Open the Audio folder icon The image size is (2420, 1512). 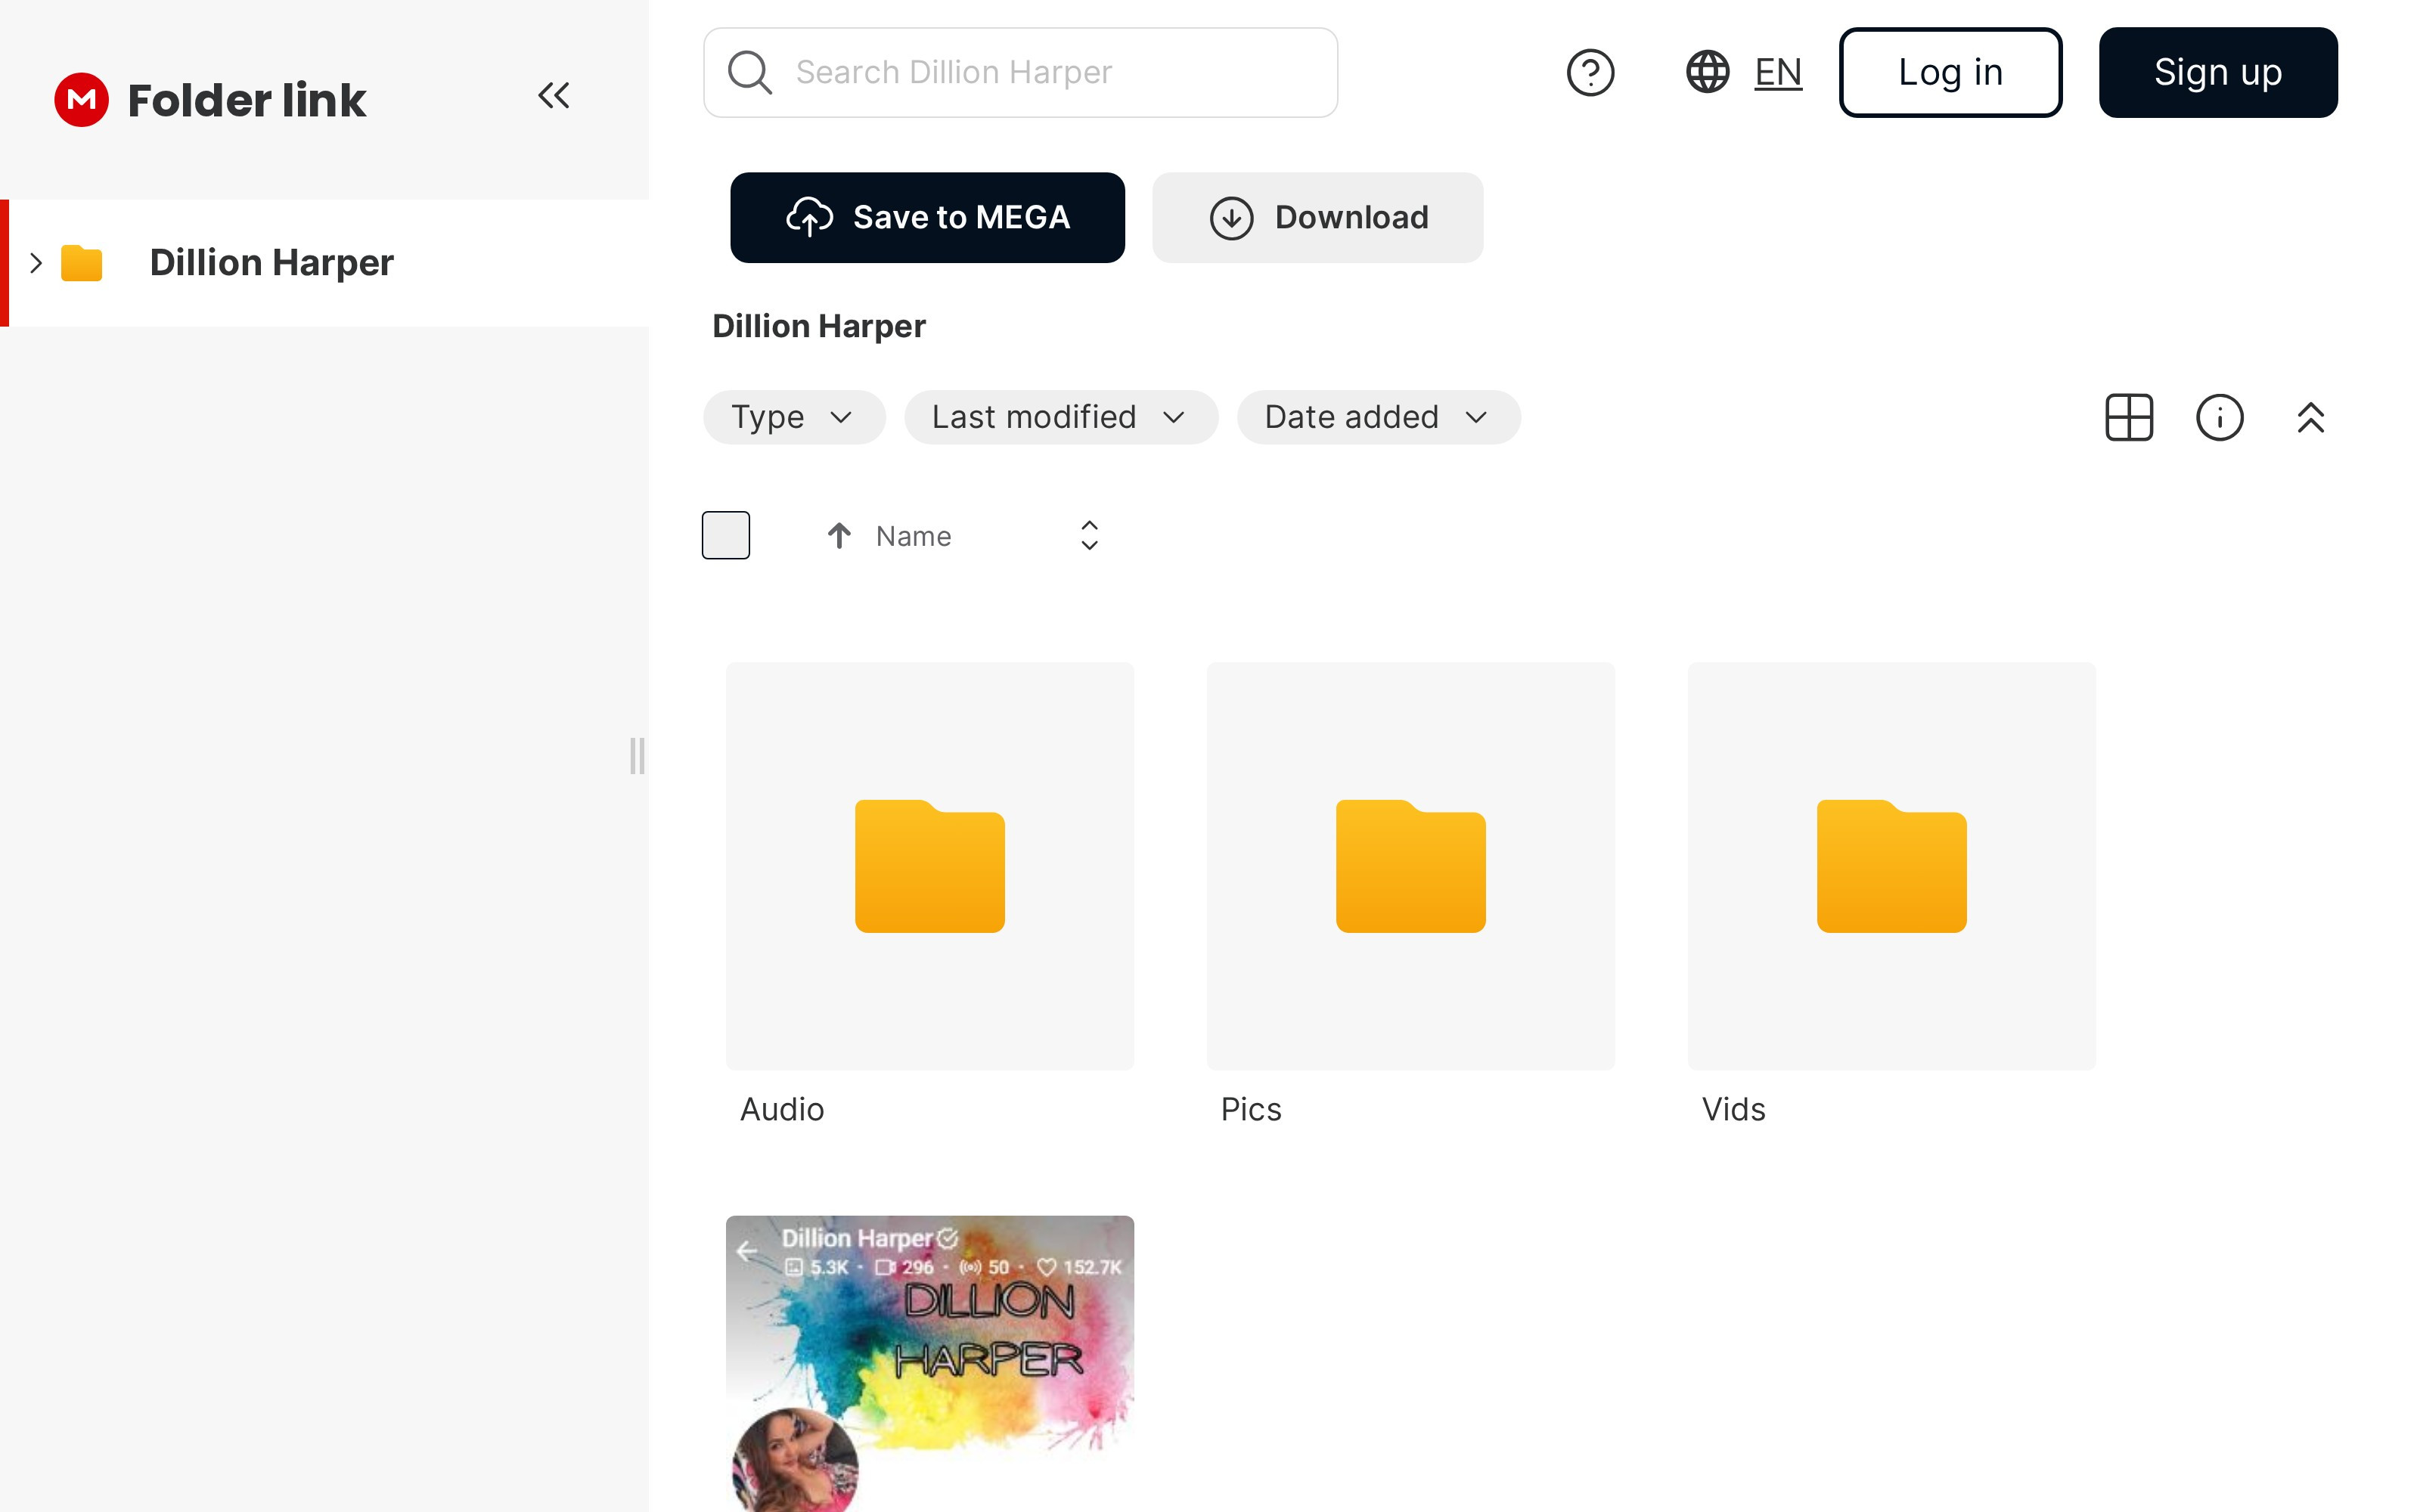click(x=930, y=866)
